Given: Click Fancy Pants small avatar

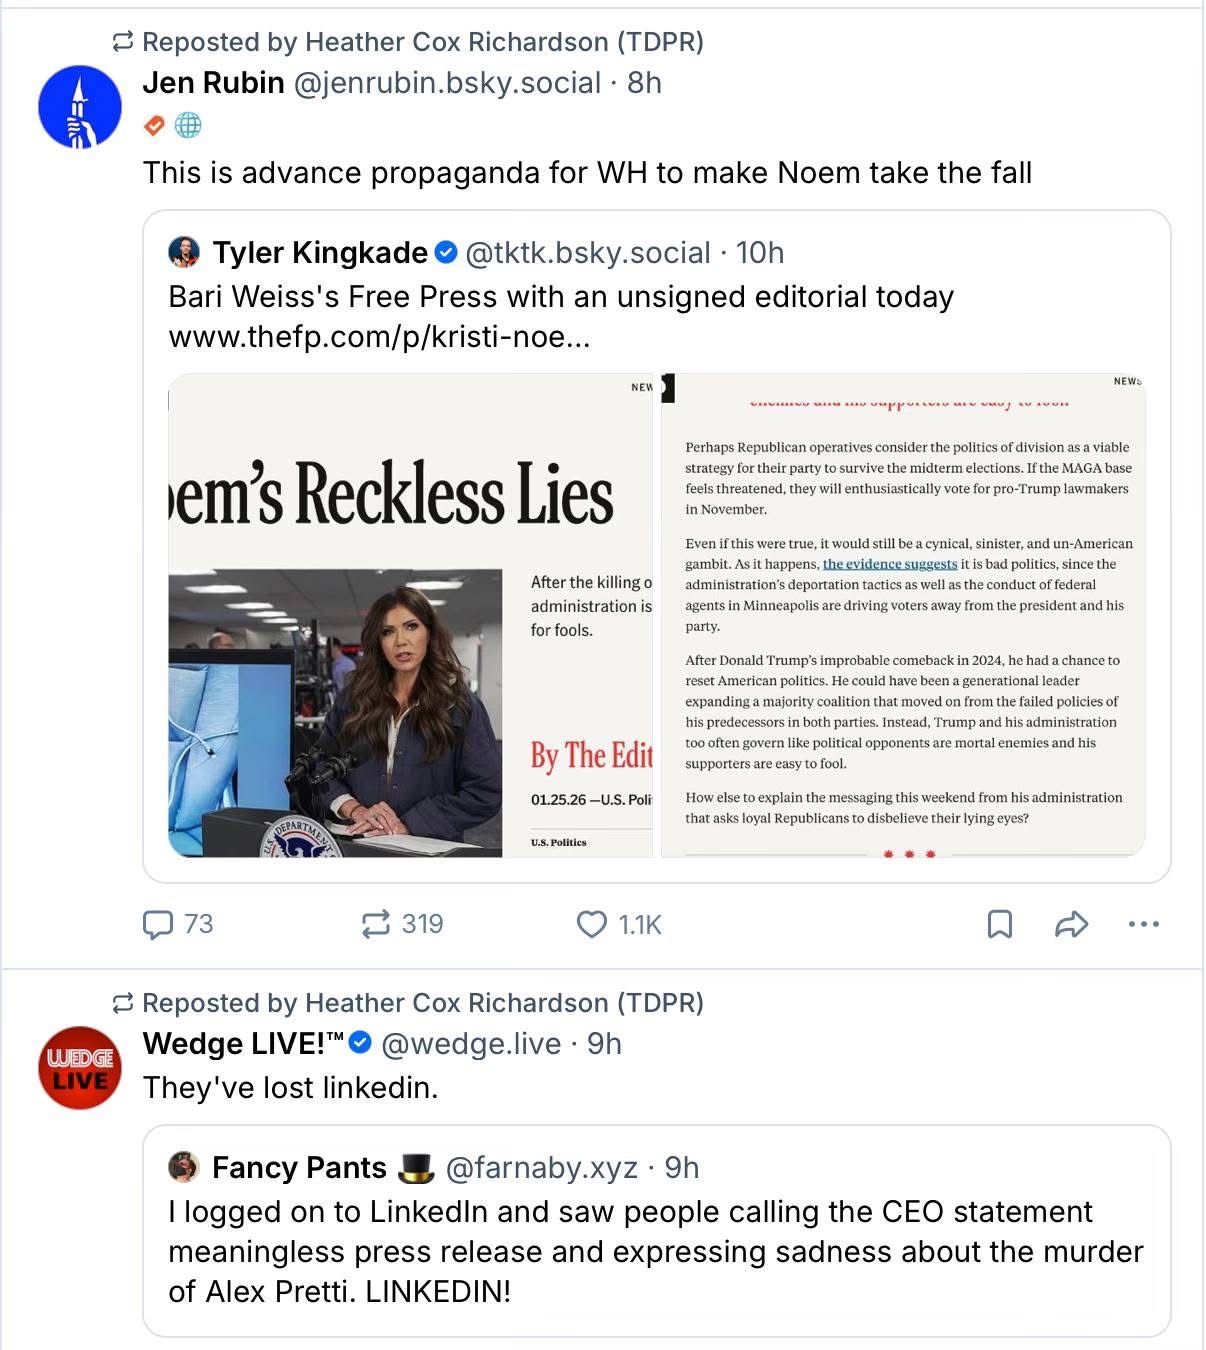Looking at the screenshot, I should coord(184,1167).
